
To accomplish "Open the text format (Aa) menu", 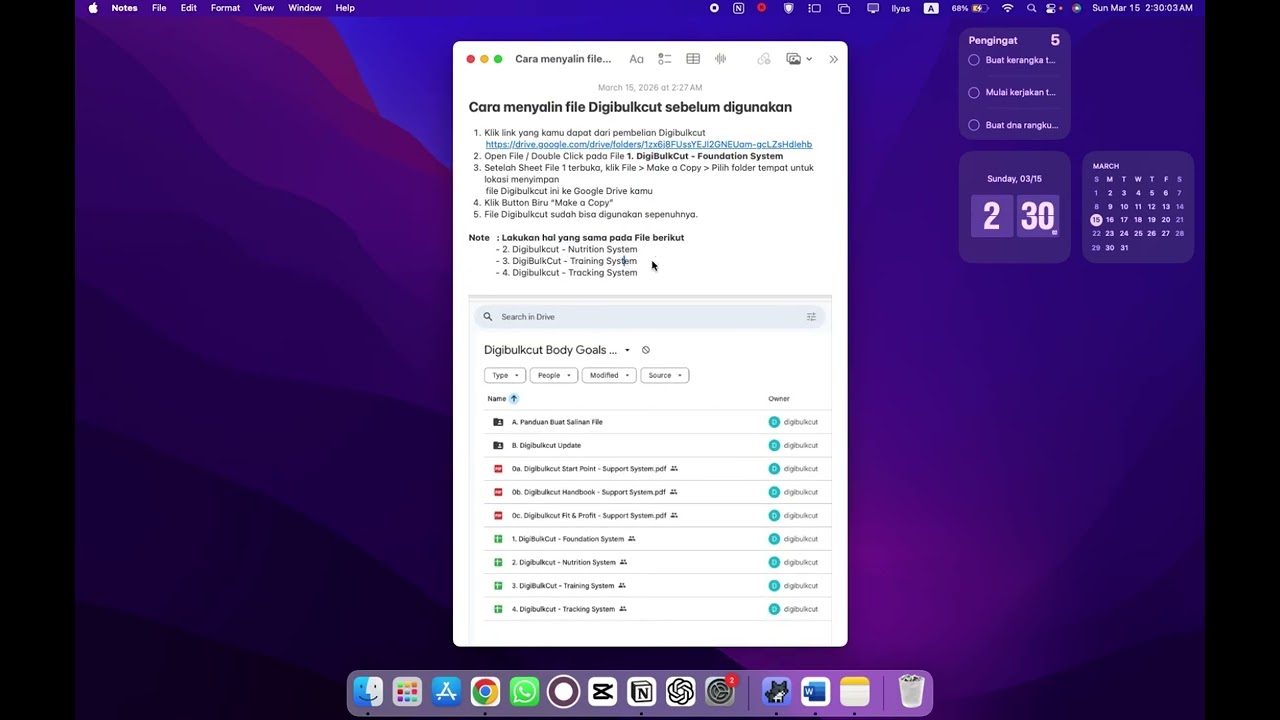I will pyautogui.click(x=636, y=59).
